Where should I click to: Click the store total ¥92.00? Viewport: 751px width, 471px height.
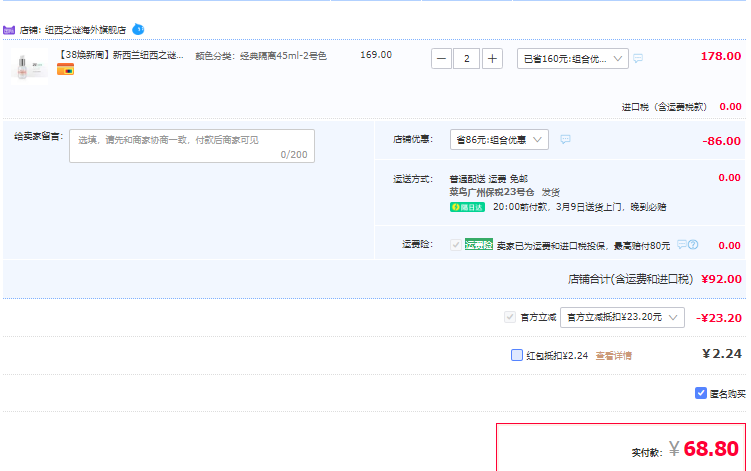pyautogui.click(x=721, y=279)
